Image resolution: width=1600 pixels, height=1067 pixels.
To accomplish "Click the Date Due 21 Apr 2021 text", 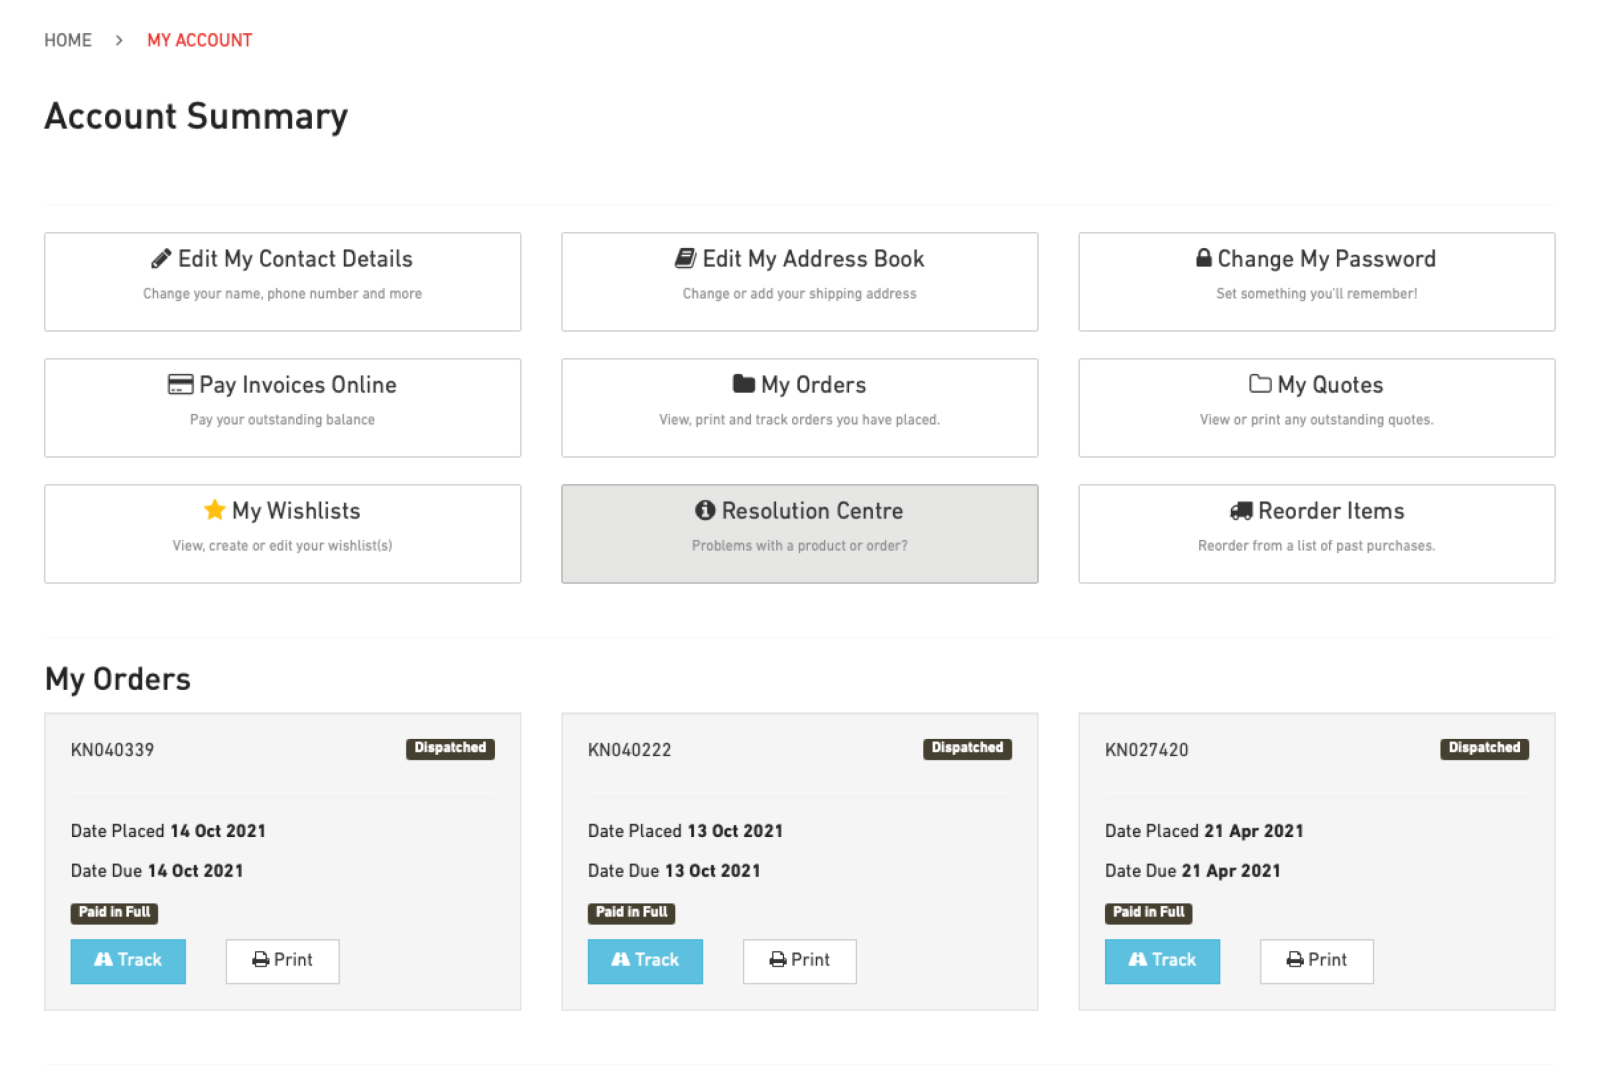I will pos(1192,871).
